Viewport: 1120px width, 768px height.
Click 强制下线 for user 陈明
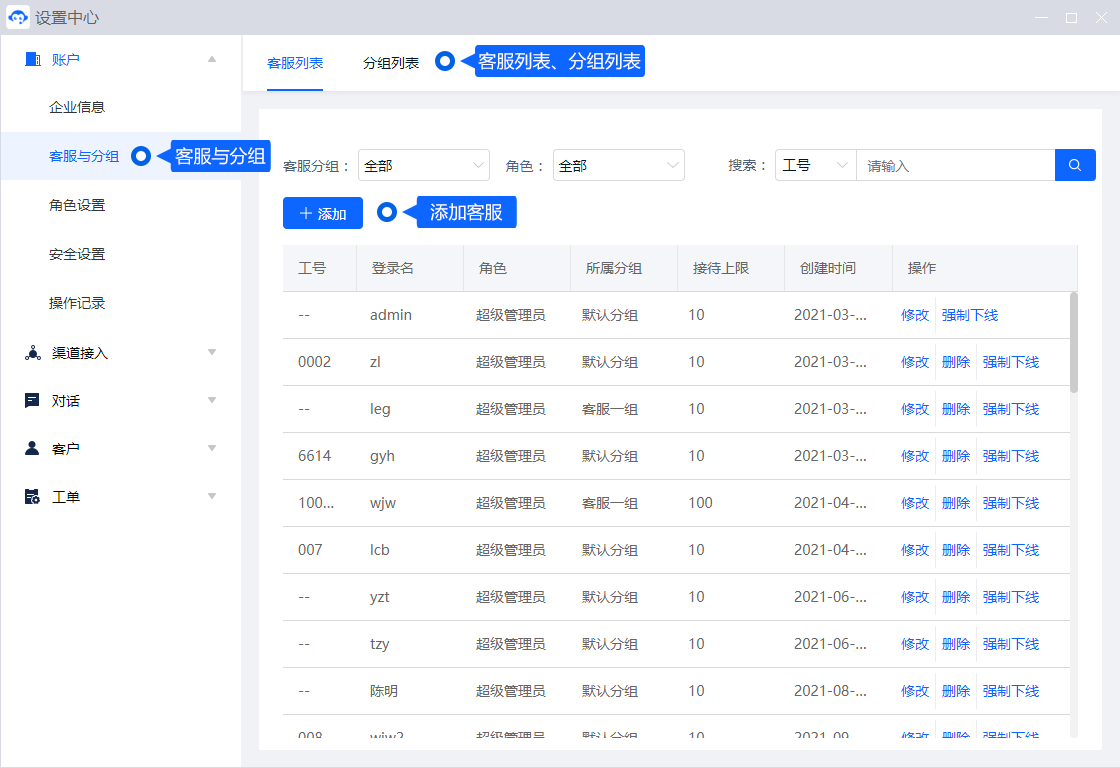(1011, 691)
